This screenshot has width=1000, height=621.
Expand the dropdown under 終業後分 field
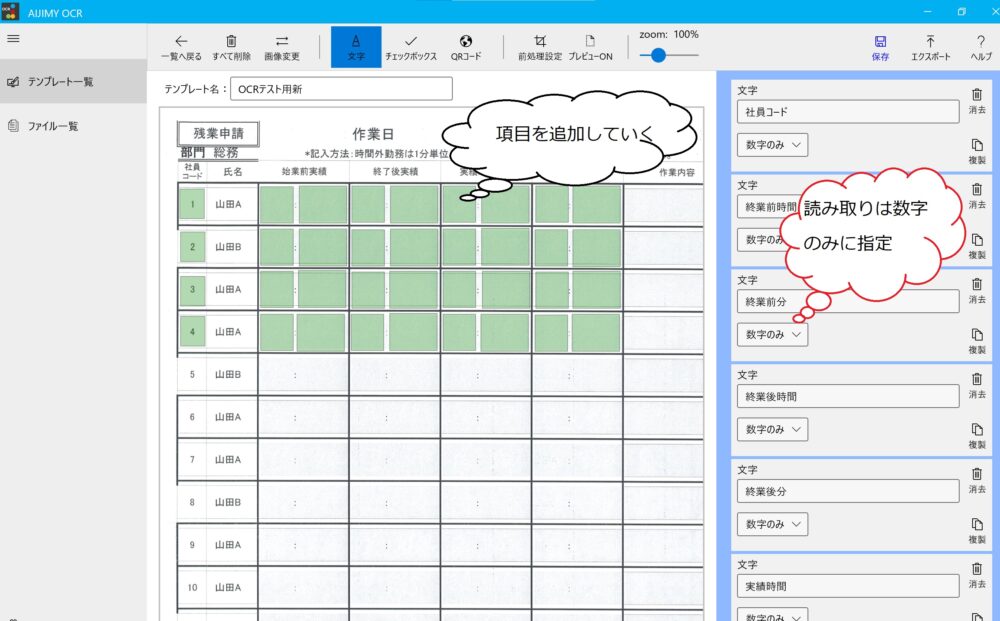[x=772, y=525]
